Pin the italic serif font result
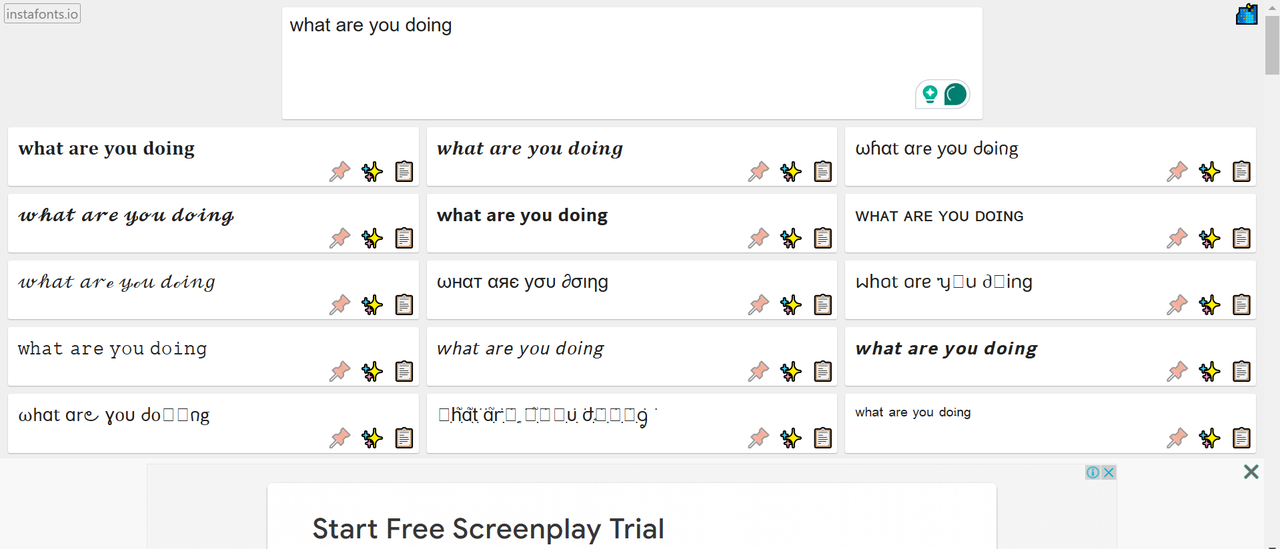 (759, 372)
